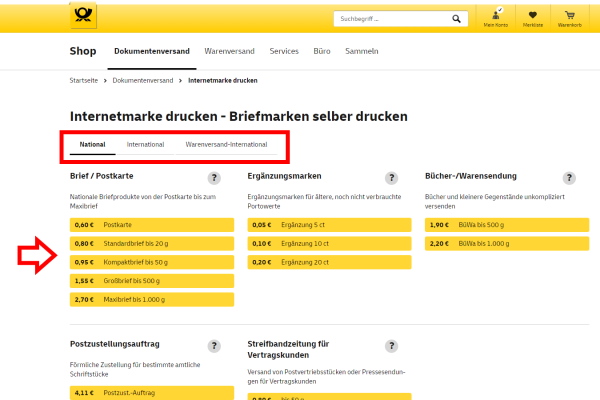600x400 pixels.
Task: Select the 0,60 € Postkarte product
Action: (x=152, y=225)
